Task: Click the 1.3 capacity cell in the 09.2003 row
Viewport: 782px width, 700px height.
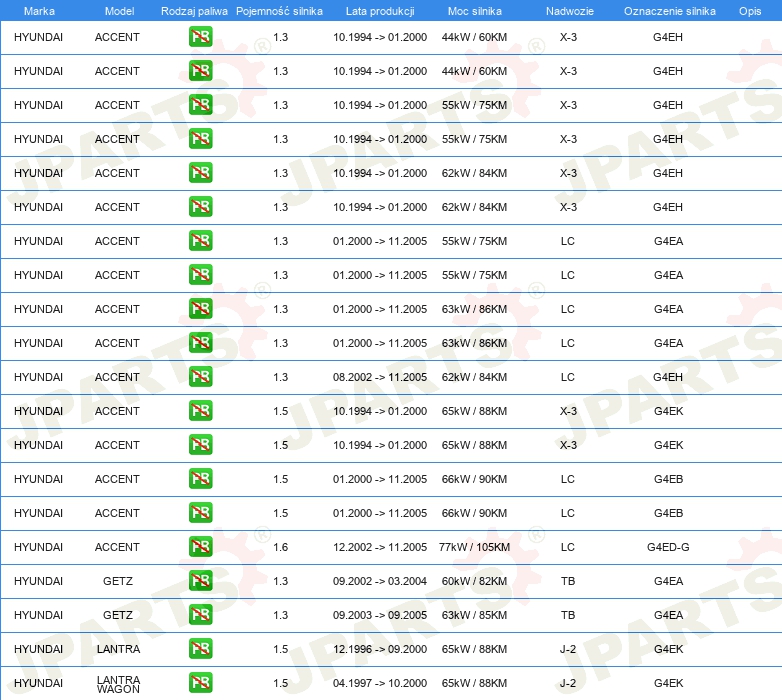Action: pyautogui.click(x=281, y=615)
